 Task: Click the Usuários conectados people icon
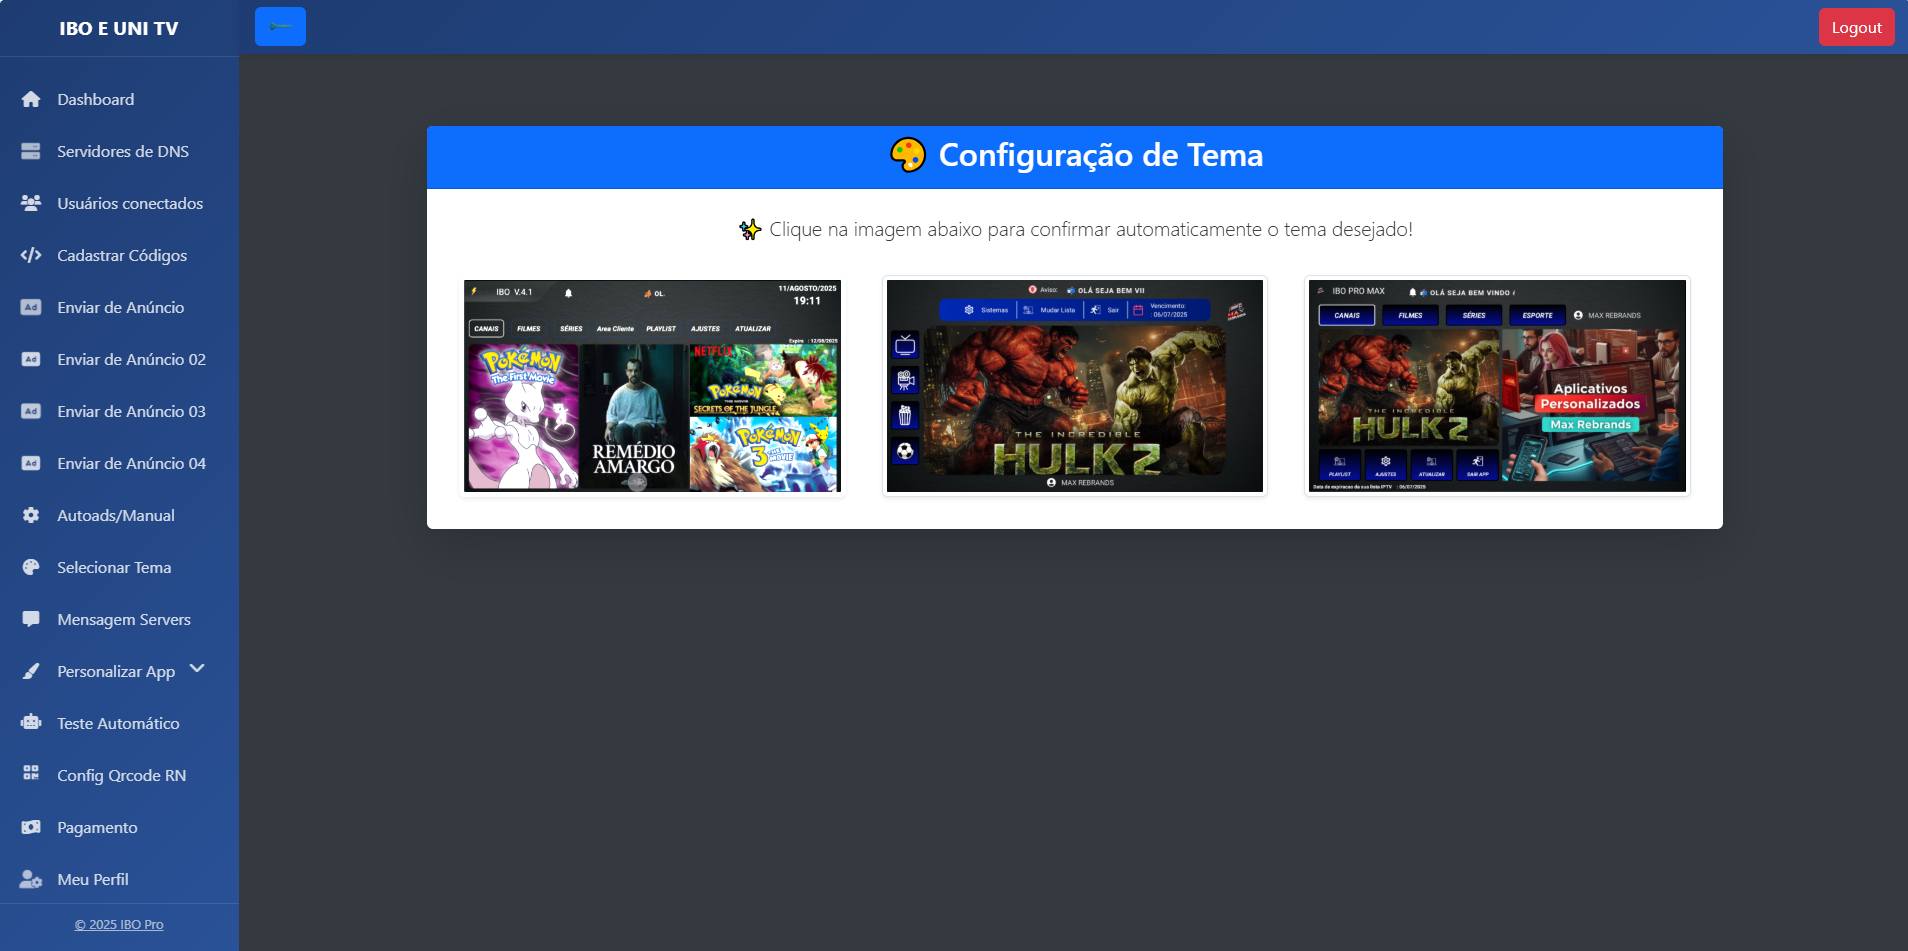coord(31,203)
